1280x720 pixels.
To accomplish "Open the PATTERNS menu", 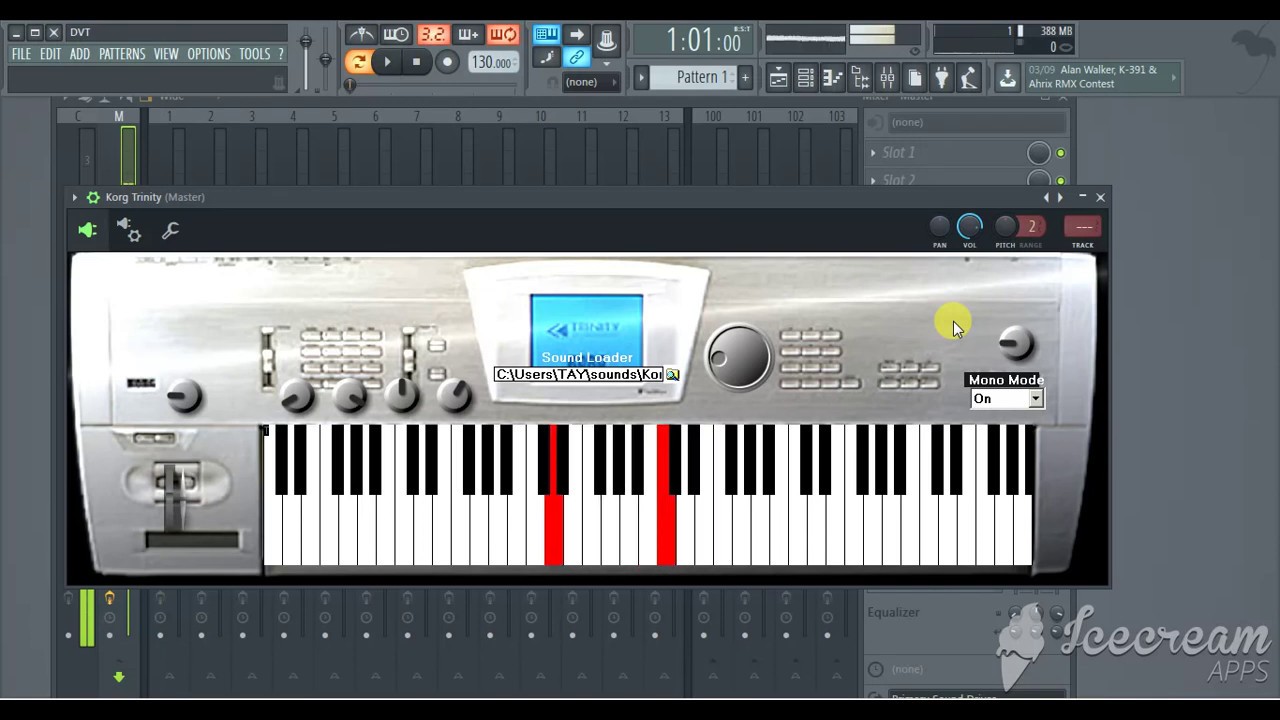I will (122, 54).
